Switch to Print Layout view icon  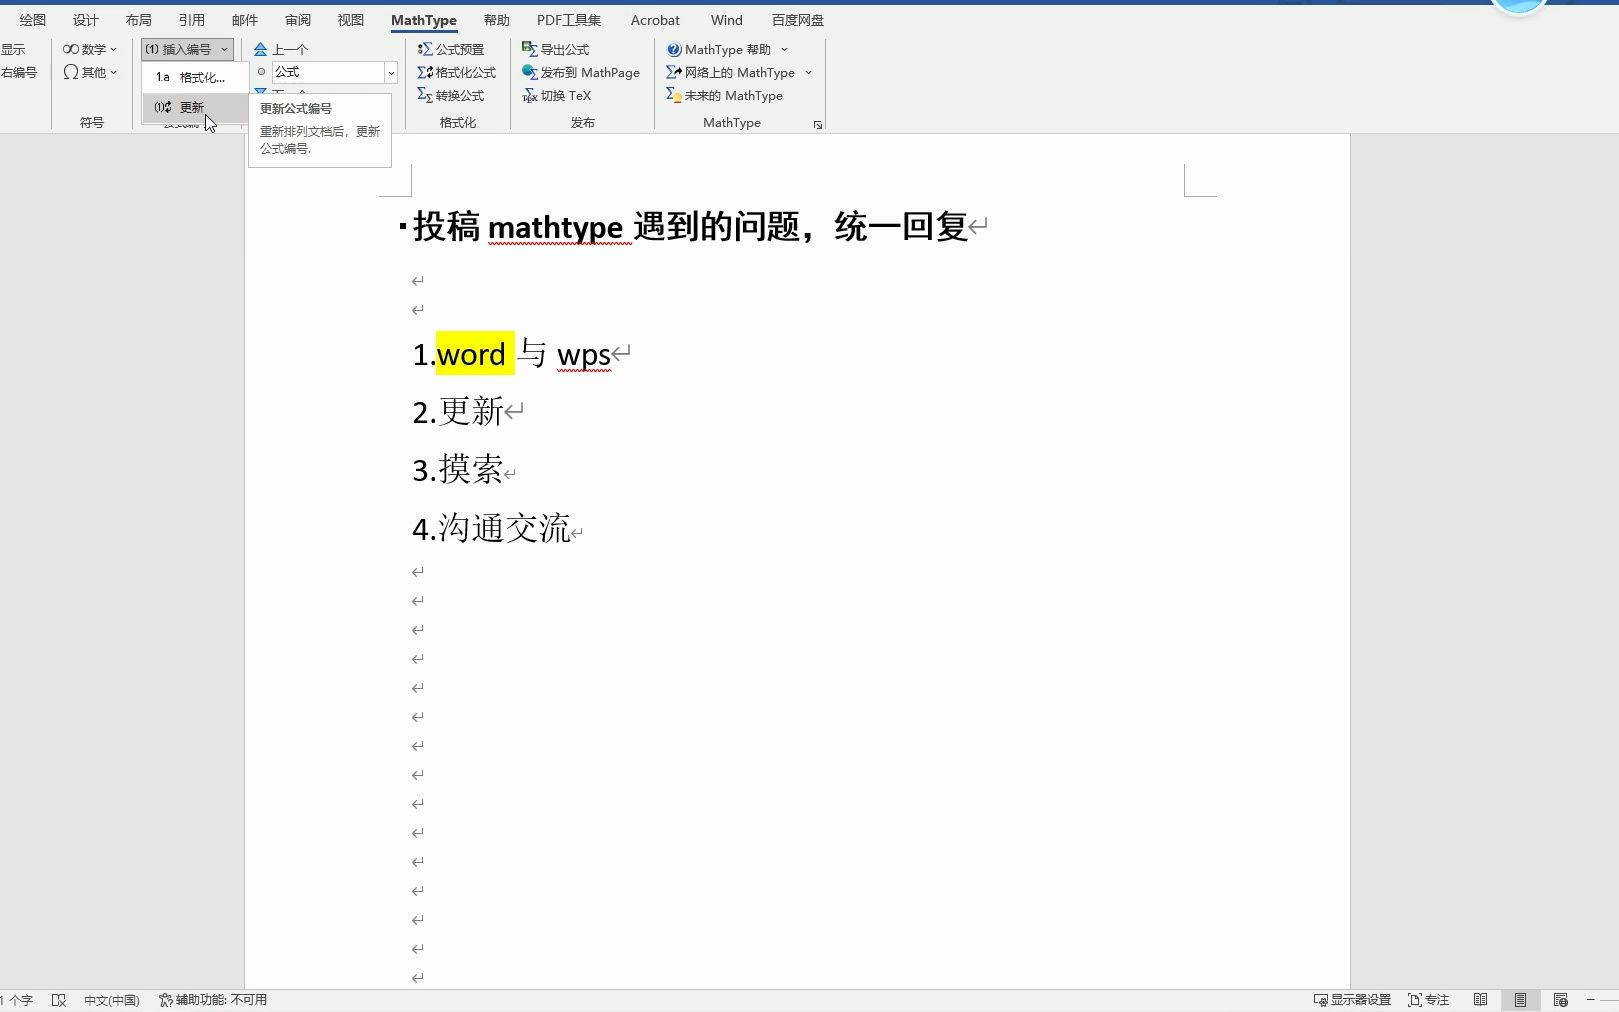[x=1520, y=1000]
